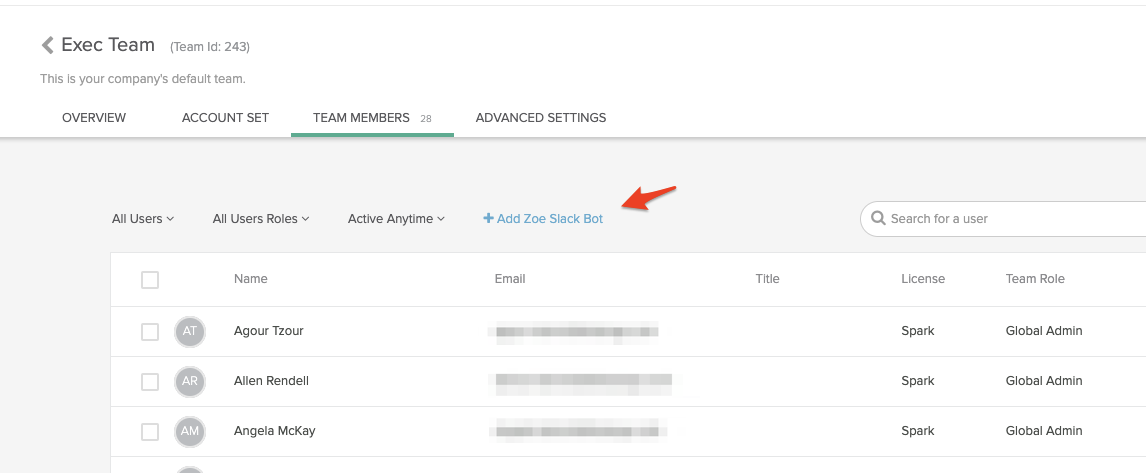The height and width of the screenshot is (473, 1146).
Task: Click Global Admin role for Angela McKay
Action: coord(1044,431)
